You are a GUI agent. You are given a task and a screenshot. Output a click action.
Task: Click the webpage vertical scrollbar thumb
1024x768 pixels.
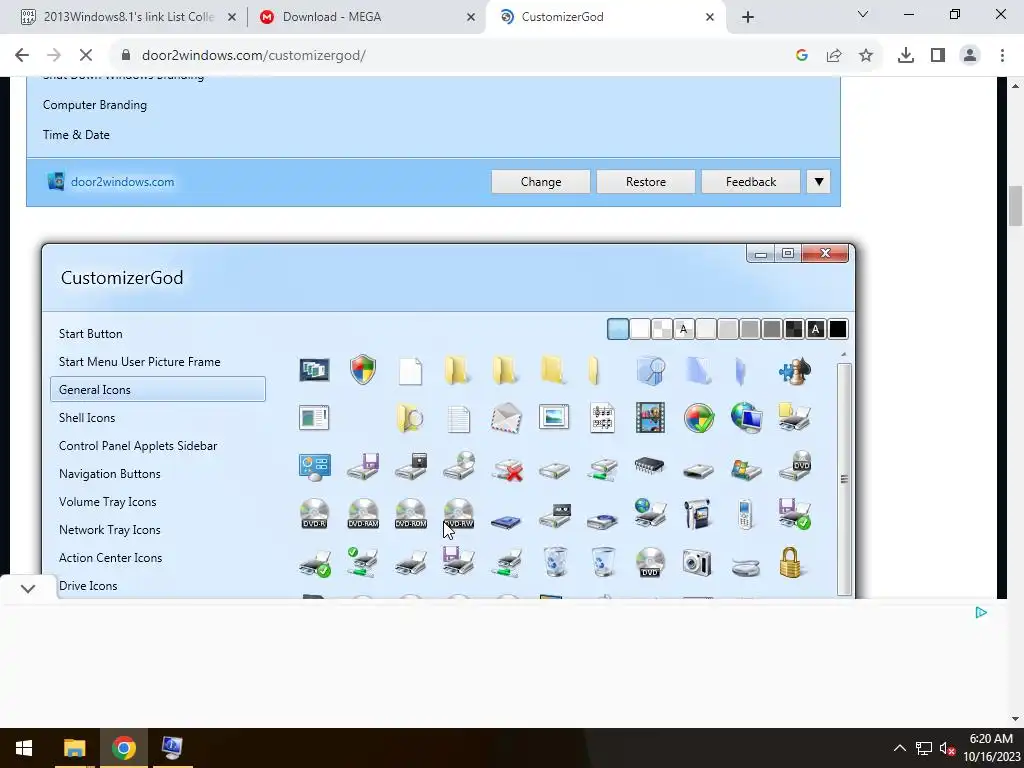point(1015,206)
